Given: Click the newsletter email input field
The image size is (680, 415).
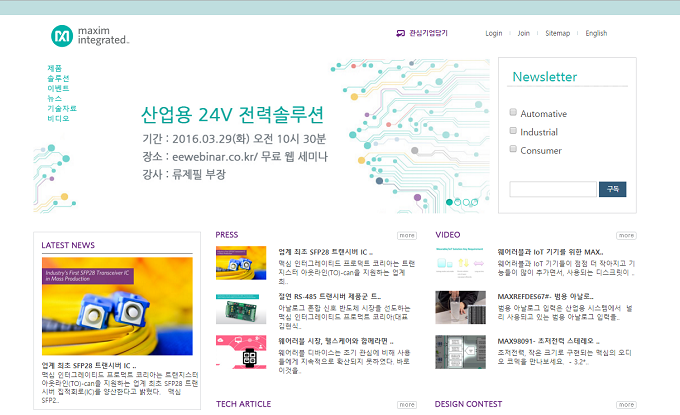Looking at the screenshot, I should (552, 189).
